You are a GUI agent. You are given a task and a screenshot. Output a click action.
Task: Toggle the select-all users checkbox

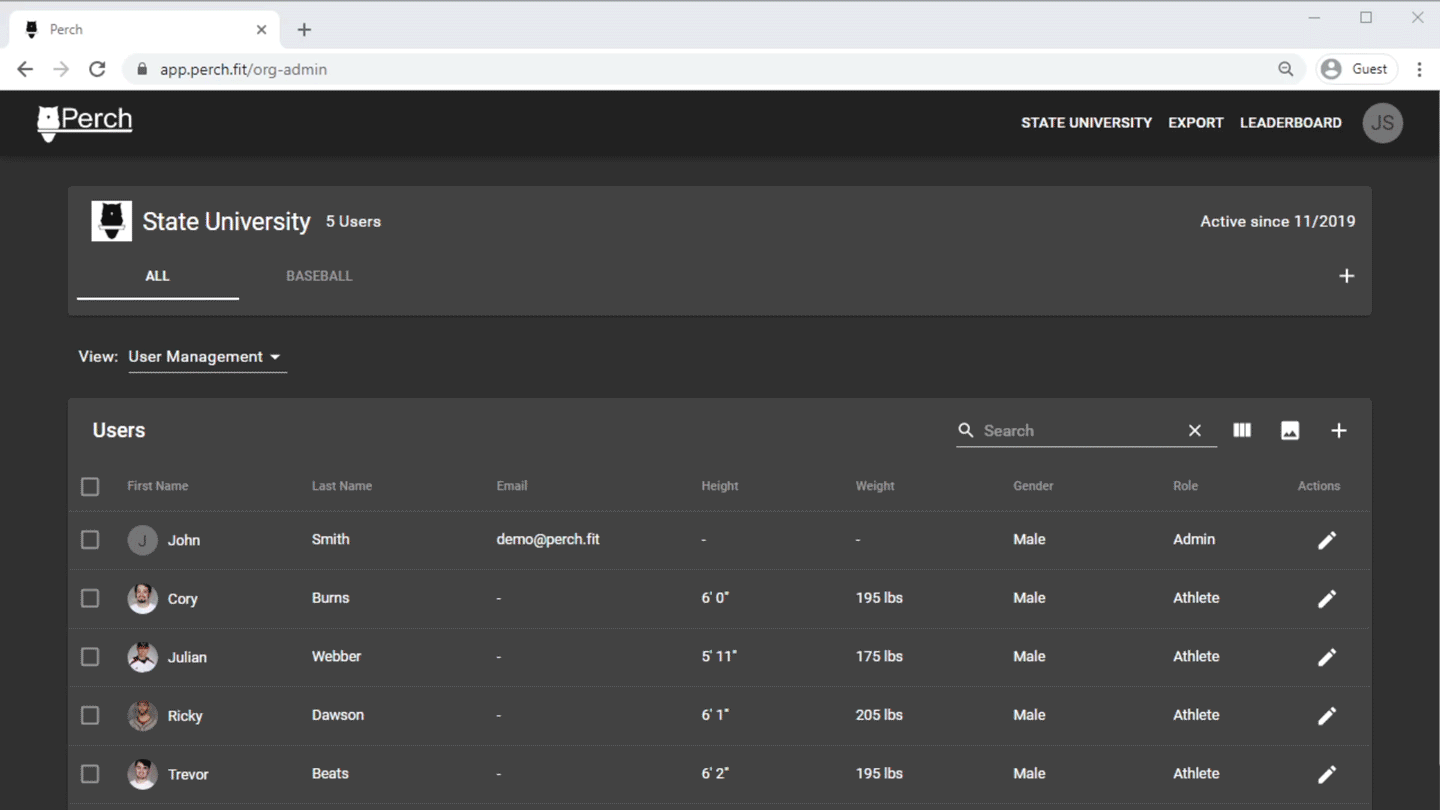point(90,486)
